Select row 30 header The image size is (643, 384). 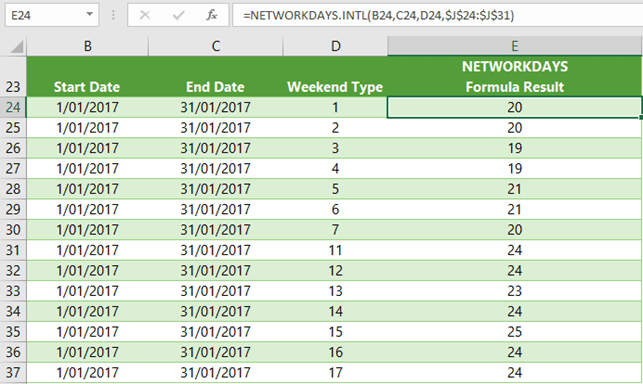tap(13, 229)
